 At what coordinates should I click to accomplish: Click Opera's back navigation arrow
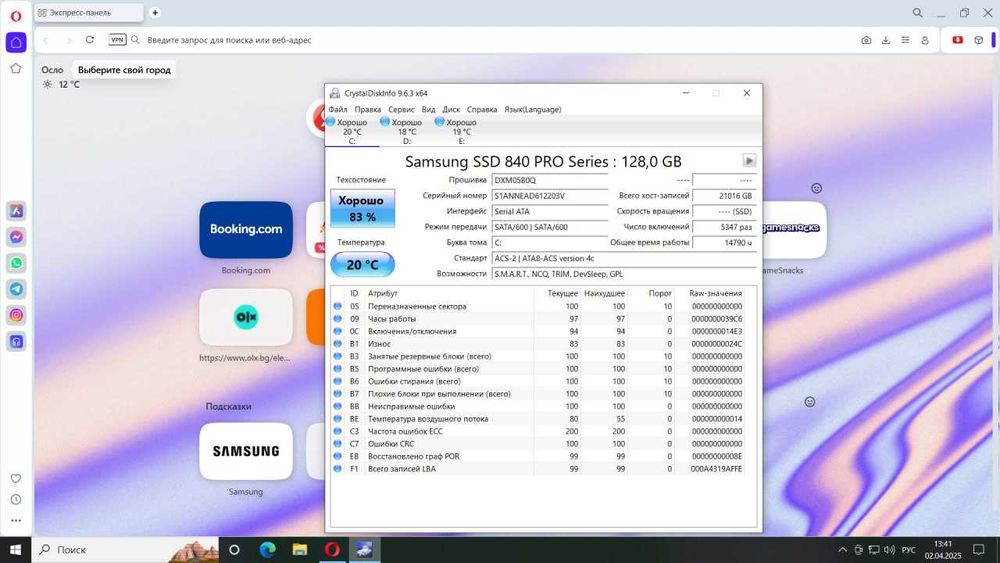click(46, 40)
